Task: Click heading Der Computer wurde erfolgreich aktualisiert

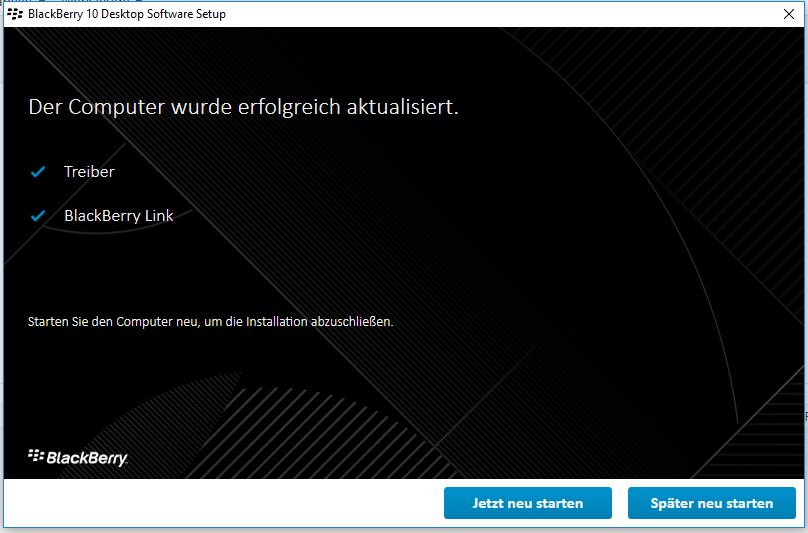Action: [x=243, y=107]
